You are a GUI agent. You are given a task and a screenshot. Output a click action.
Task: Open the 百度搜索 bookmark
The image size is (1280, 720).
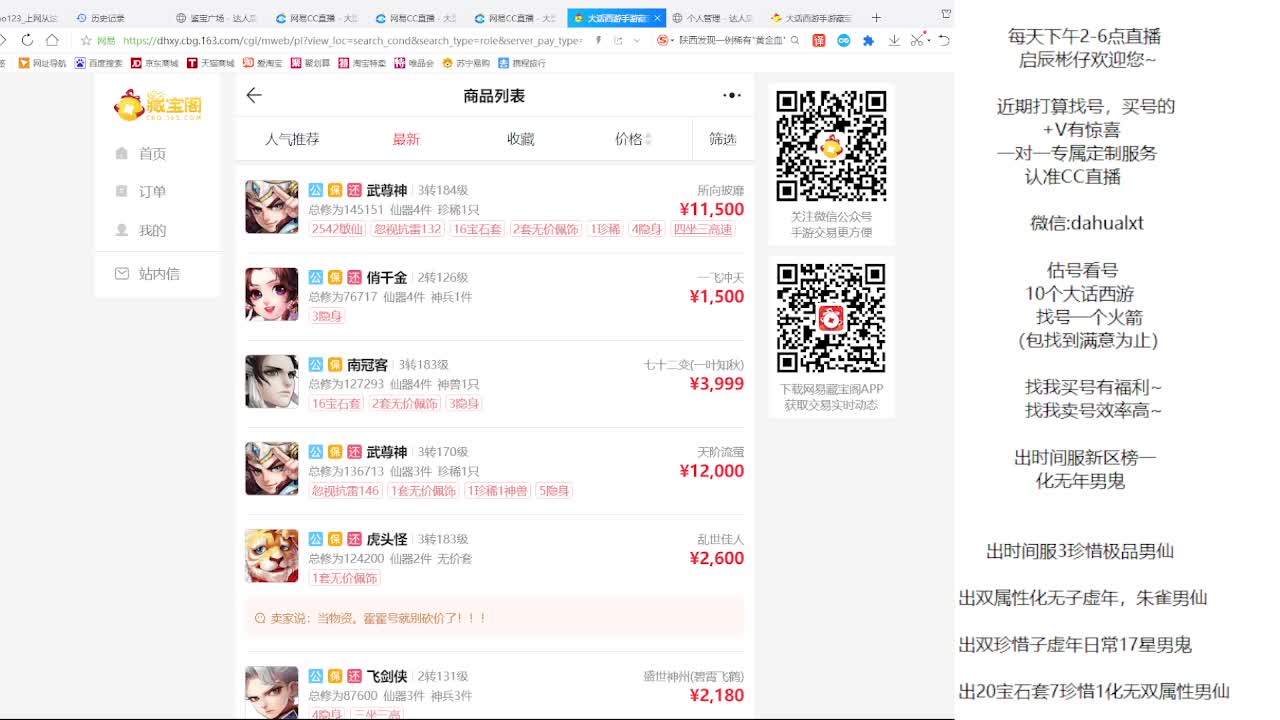(x=98, y=63)
